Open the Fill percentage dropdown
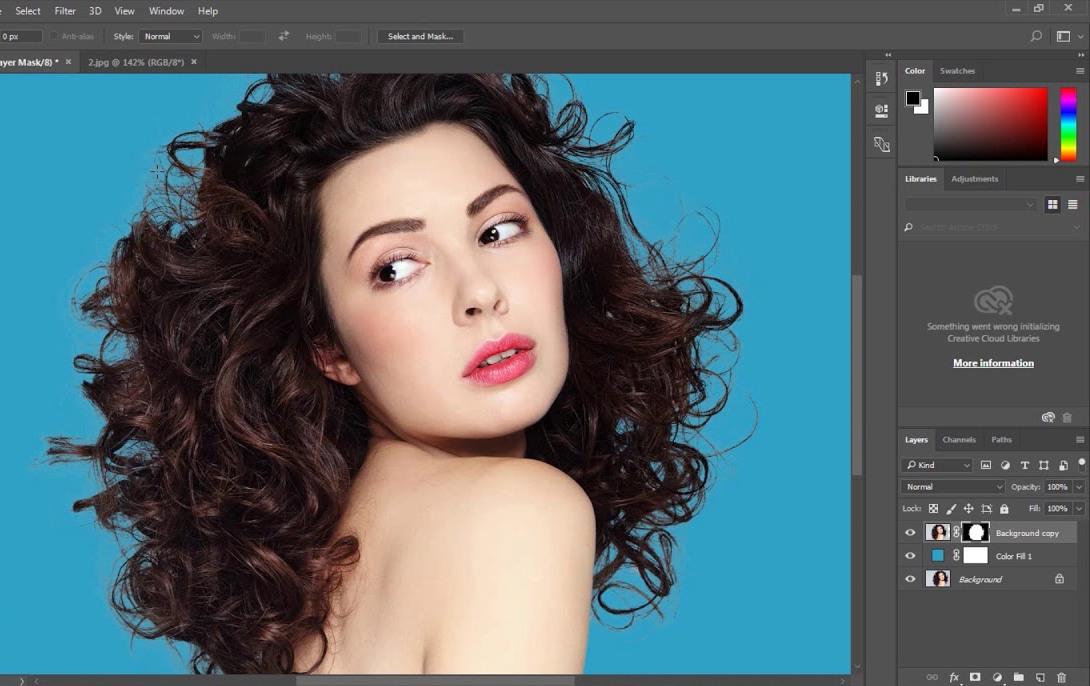Image resolution: width=1090 pixels, height=686 pixels. pyautogui.click(x=1078, y=508)
